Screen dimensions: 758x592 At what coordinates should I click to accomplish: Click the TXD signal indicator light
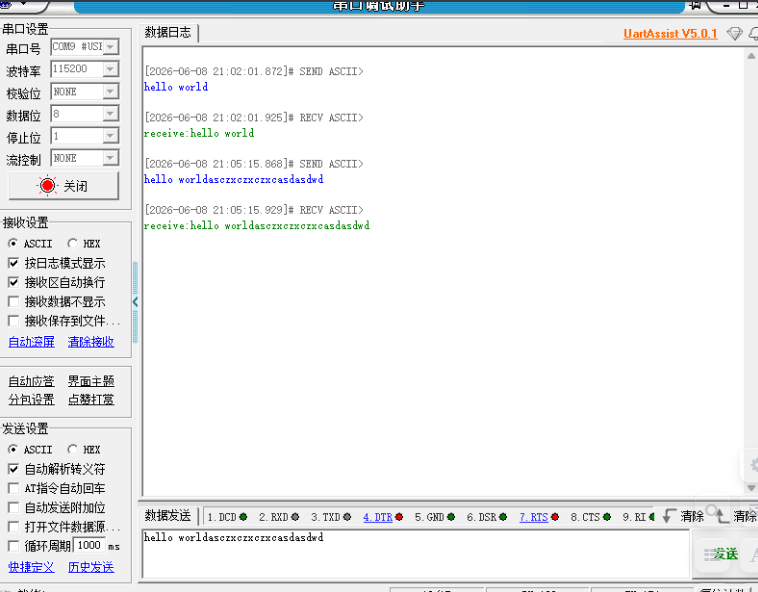(x=347, y=517)
